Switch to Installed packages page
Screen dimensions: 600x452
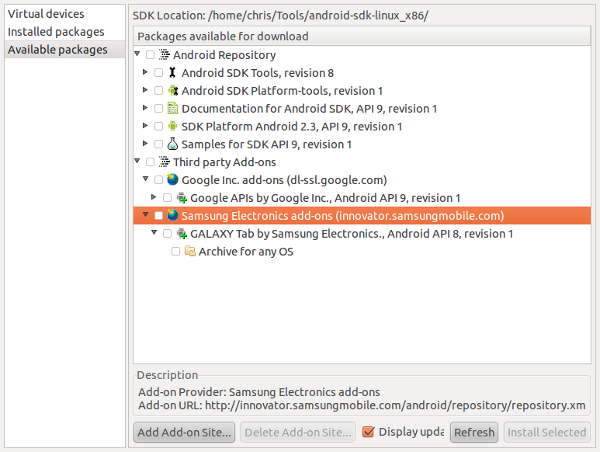tap(53, 33)
